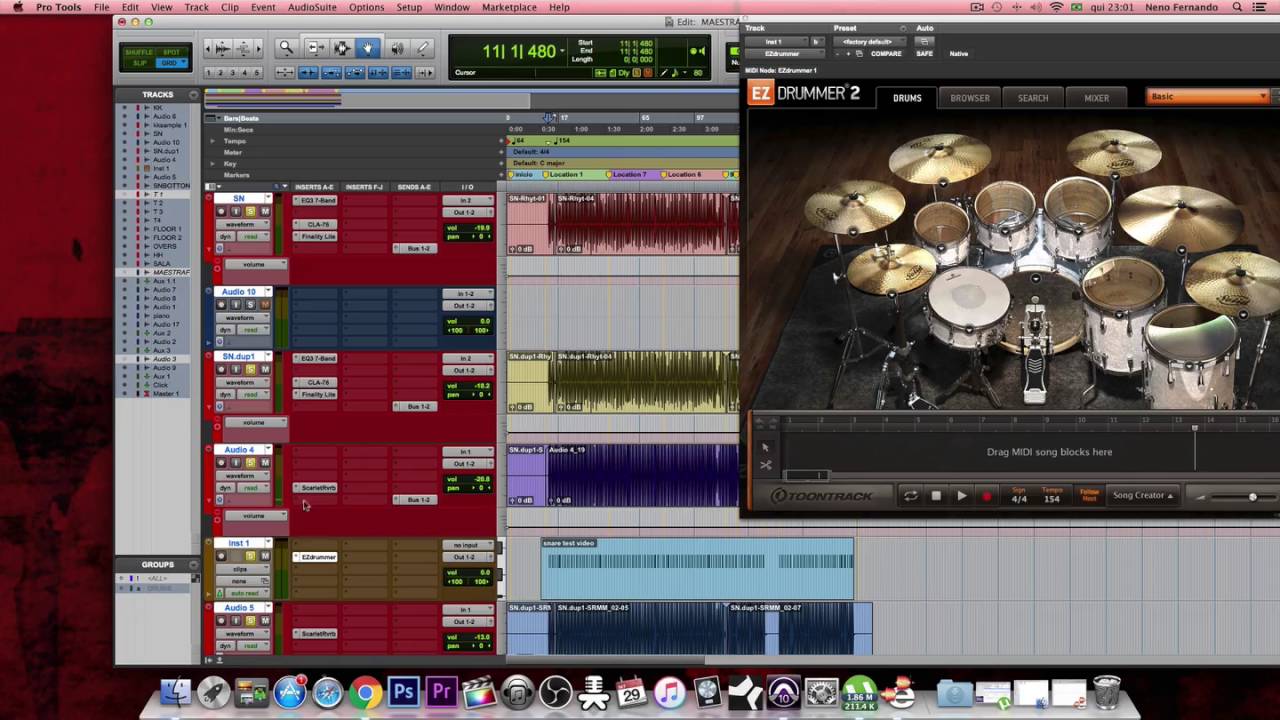
Task: Click the EZdrummer scissors cut tool
Action: (x=766, y=465)
